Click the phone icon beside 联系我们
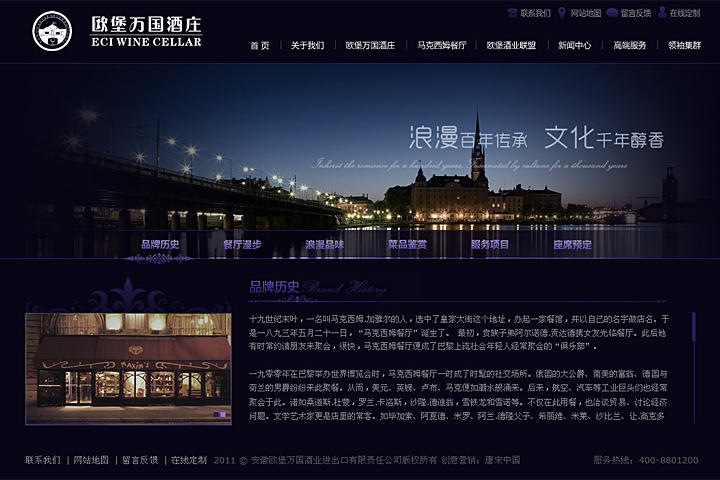The image size is (720, 480). [513, 13]
